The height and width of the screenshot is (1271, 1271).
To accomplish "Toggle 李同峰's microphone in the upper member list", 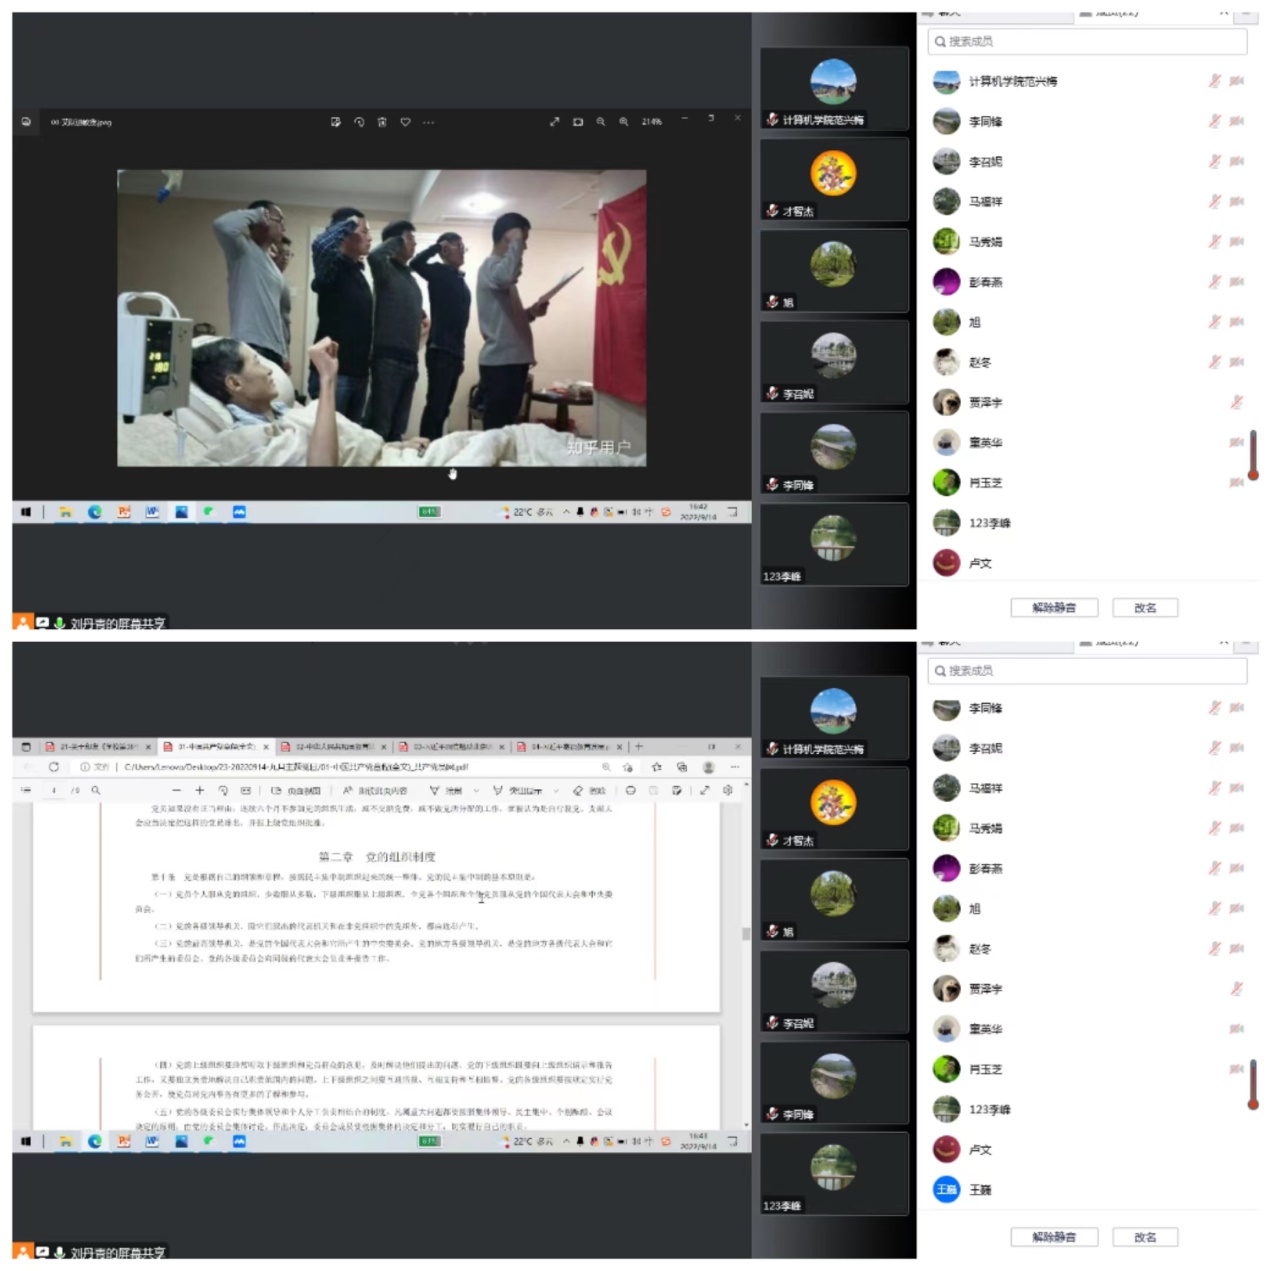I will coord(1214,121).
